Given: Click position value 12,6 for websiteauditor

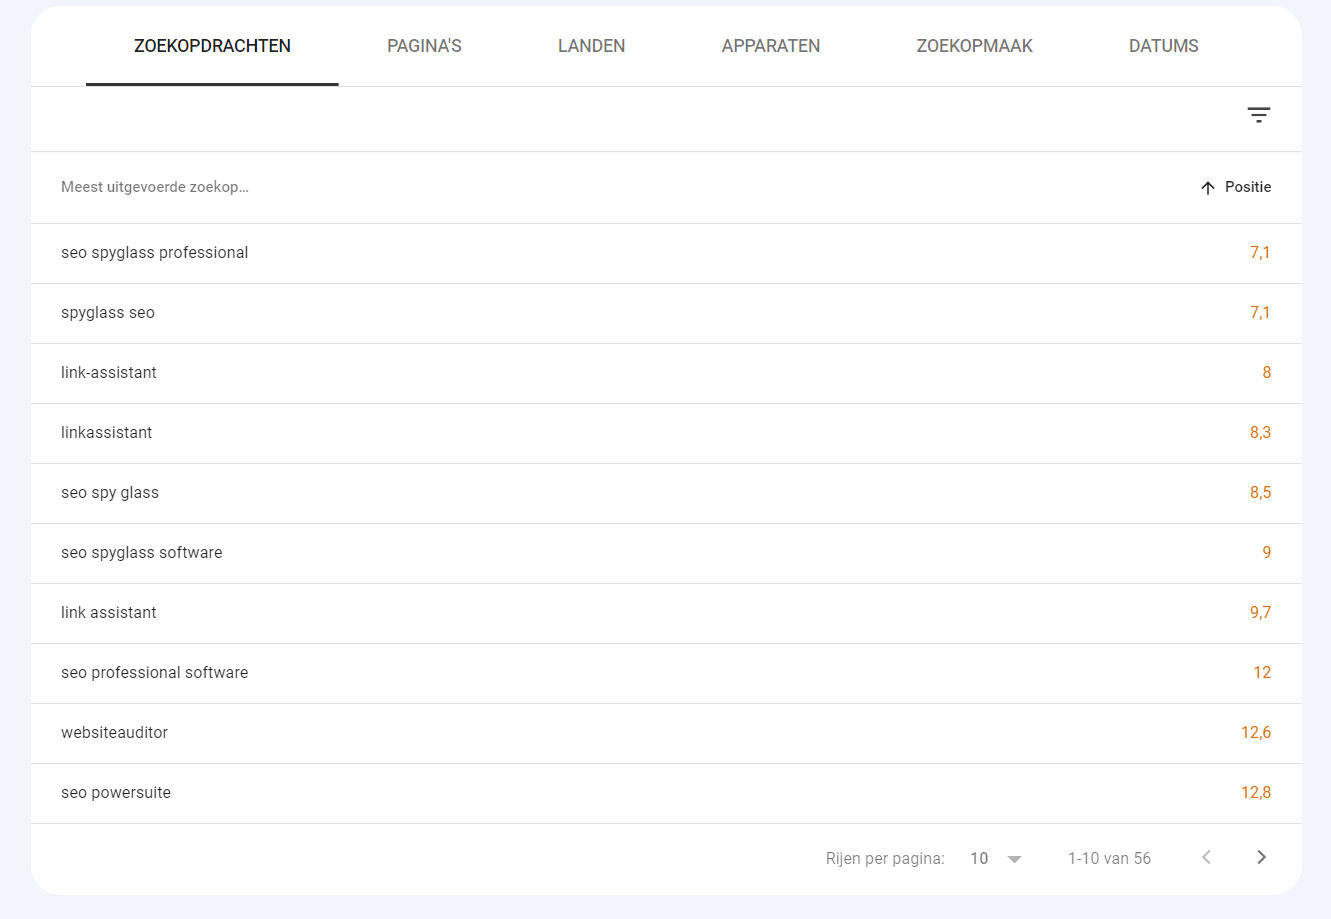Looking at the screenshot, I should (x=1256, y=733).
